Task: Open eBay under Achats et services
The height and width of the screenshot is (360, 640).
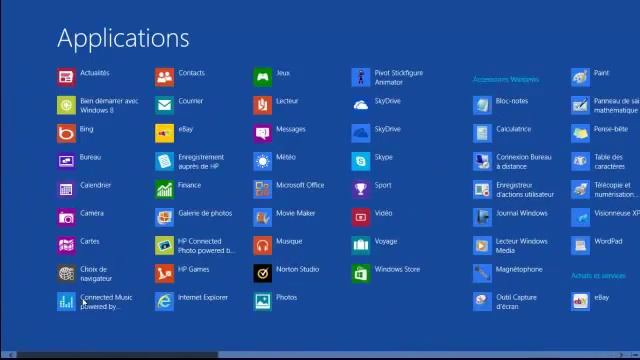Action: 580,302
